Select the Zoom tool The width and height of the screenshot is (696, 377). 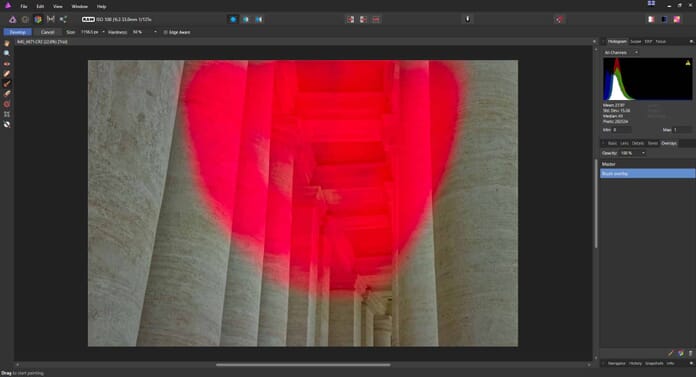7,53
